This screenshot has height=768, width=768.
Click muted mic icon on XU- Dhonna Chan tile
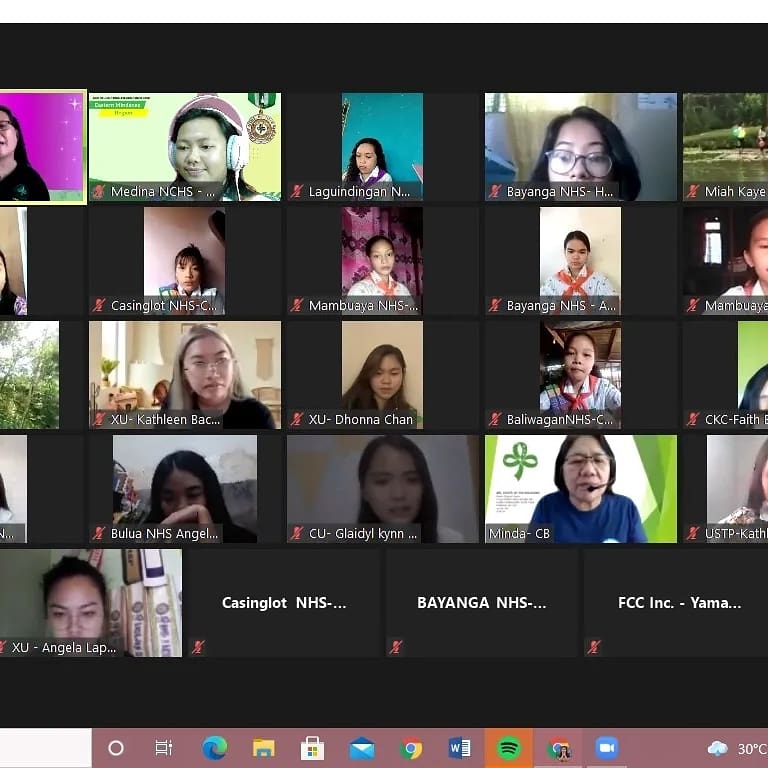(x=297, y=420)
